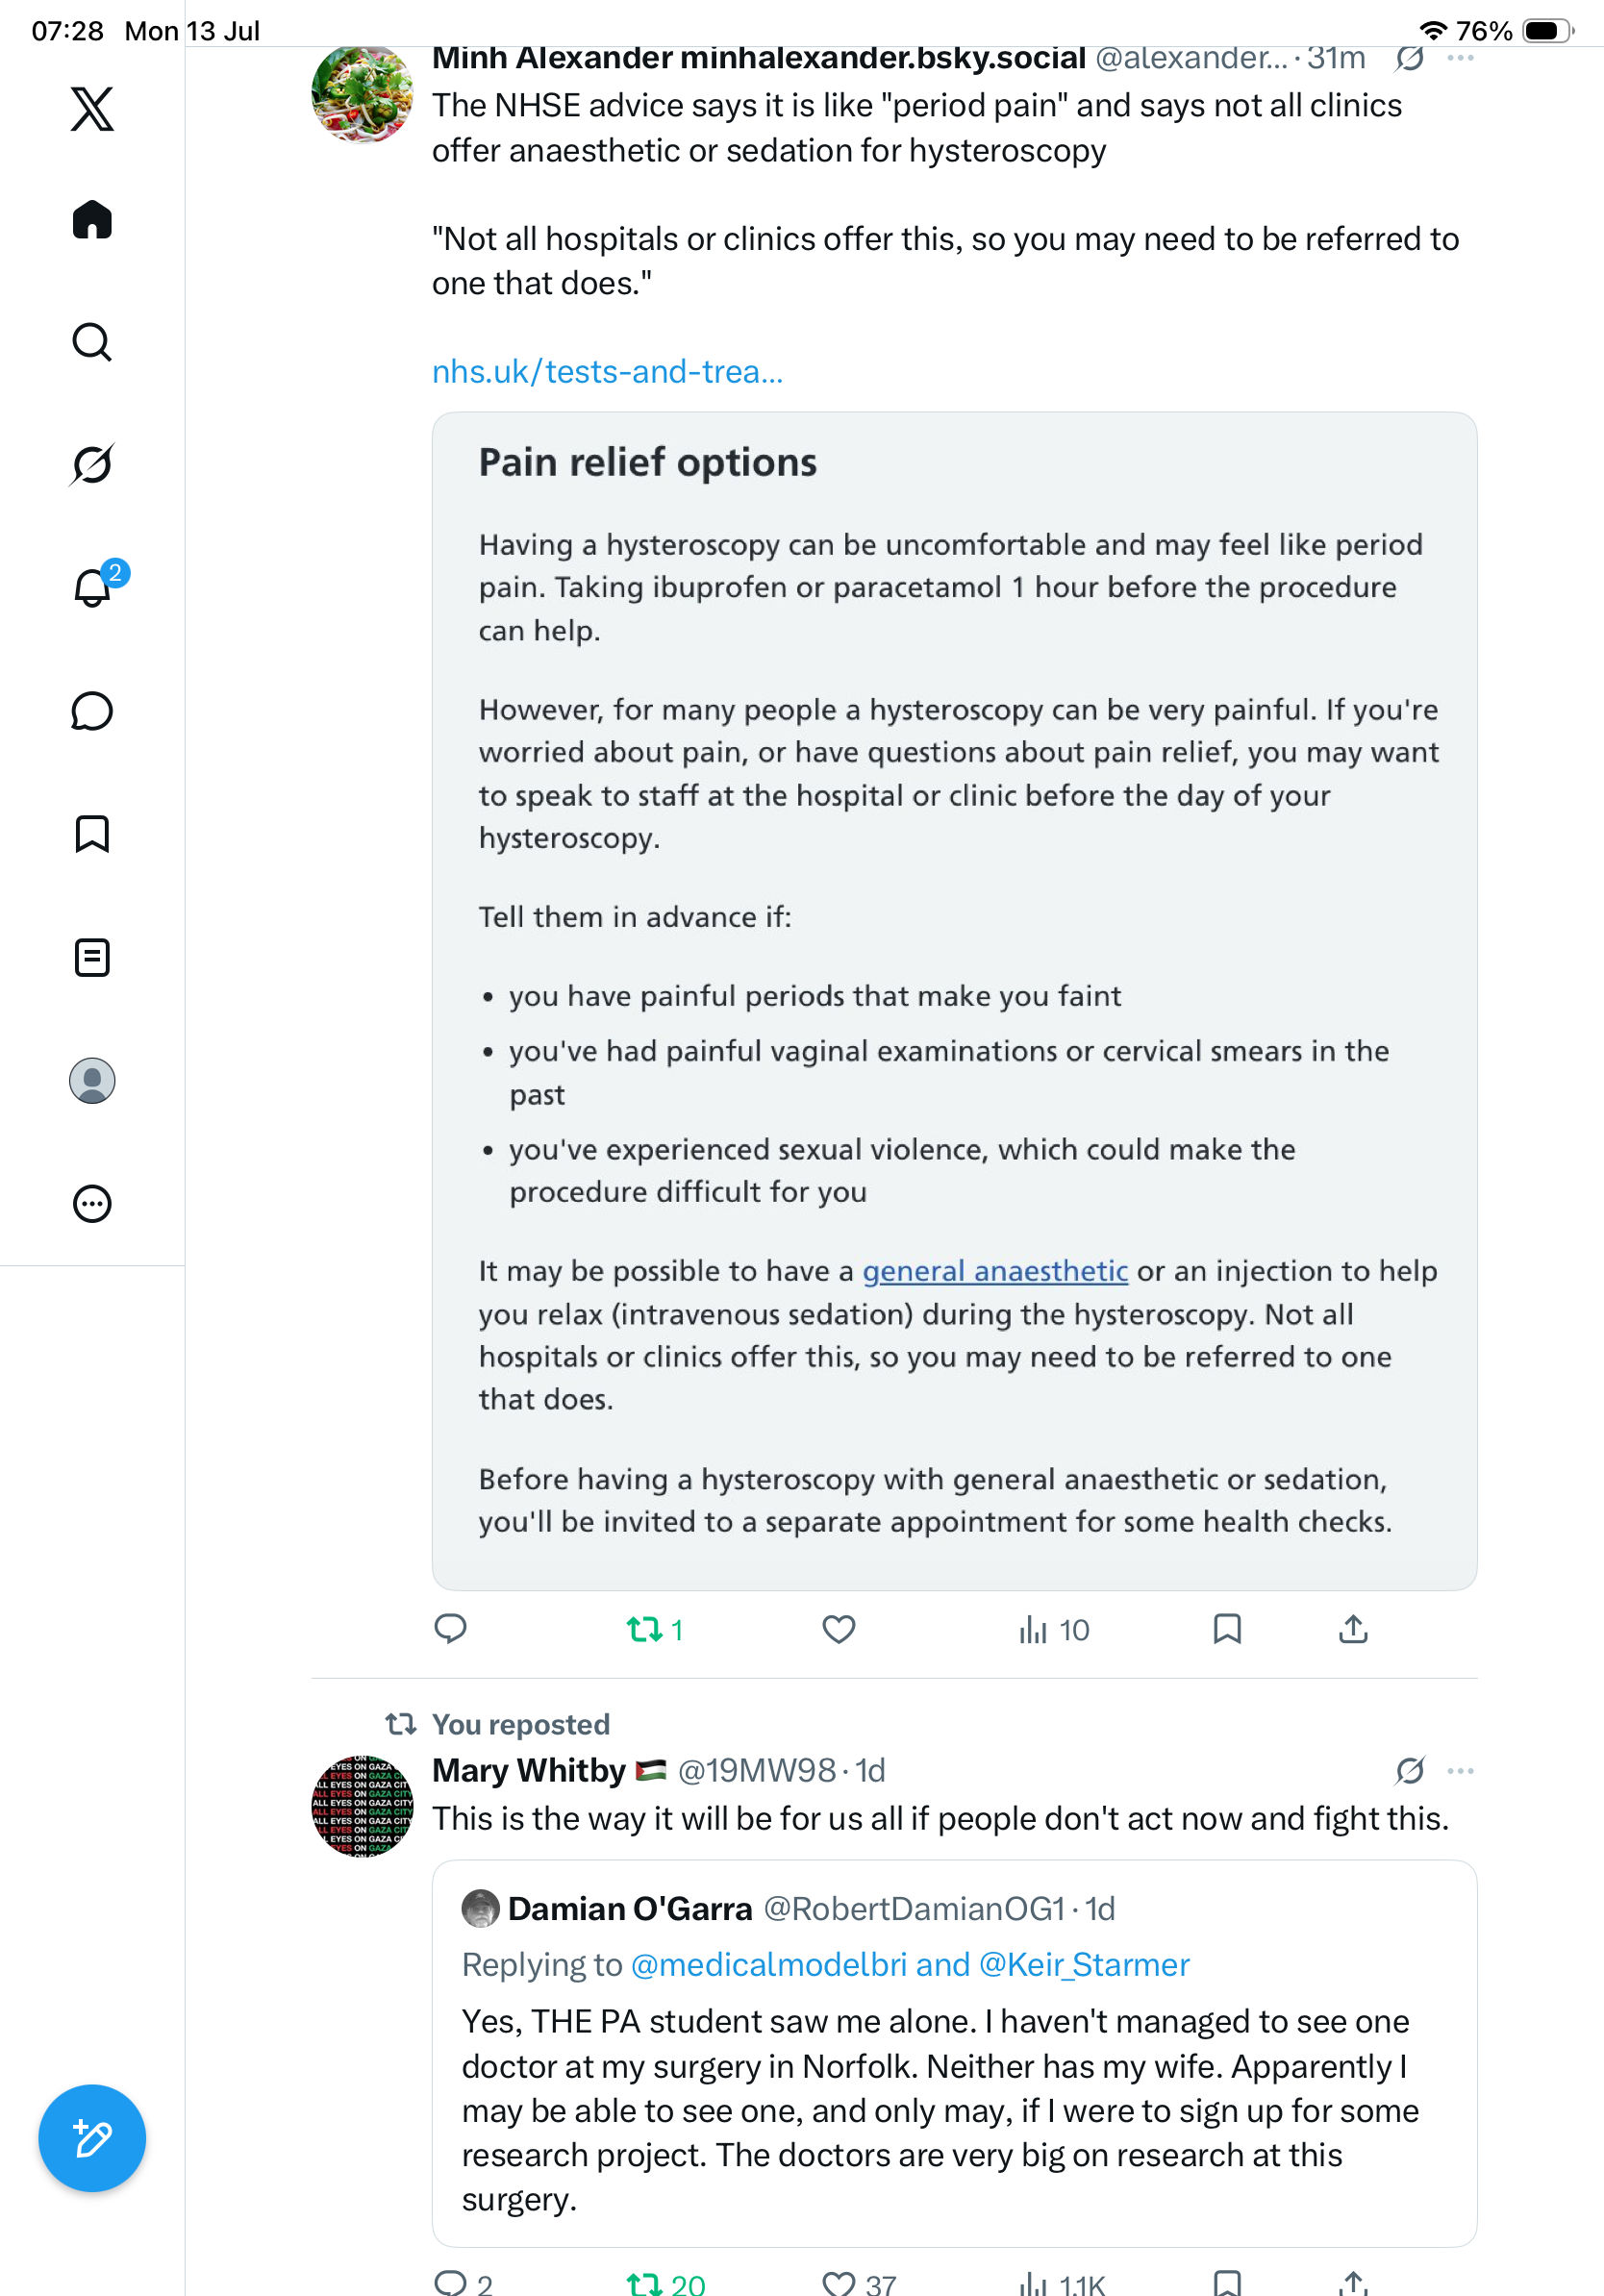Open Lists icon in the sidebar
Viewport: 1604px width, 2296px height.
(x=92, y=957)
